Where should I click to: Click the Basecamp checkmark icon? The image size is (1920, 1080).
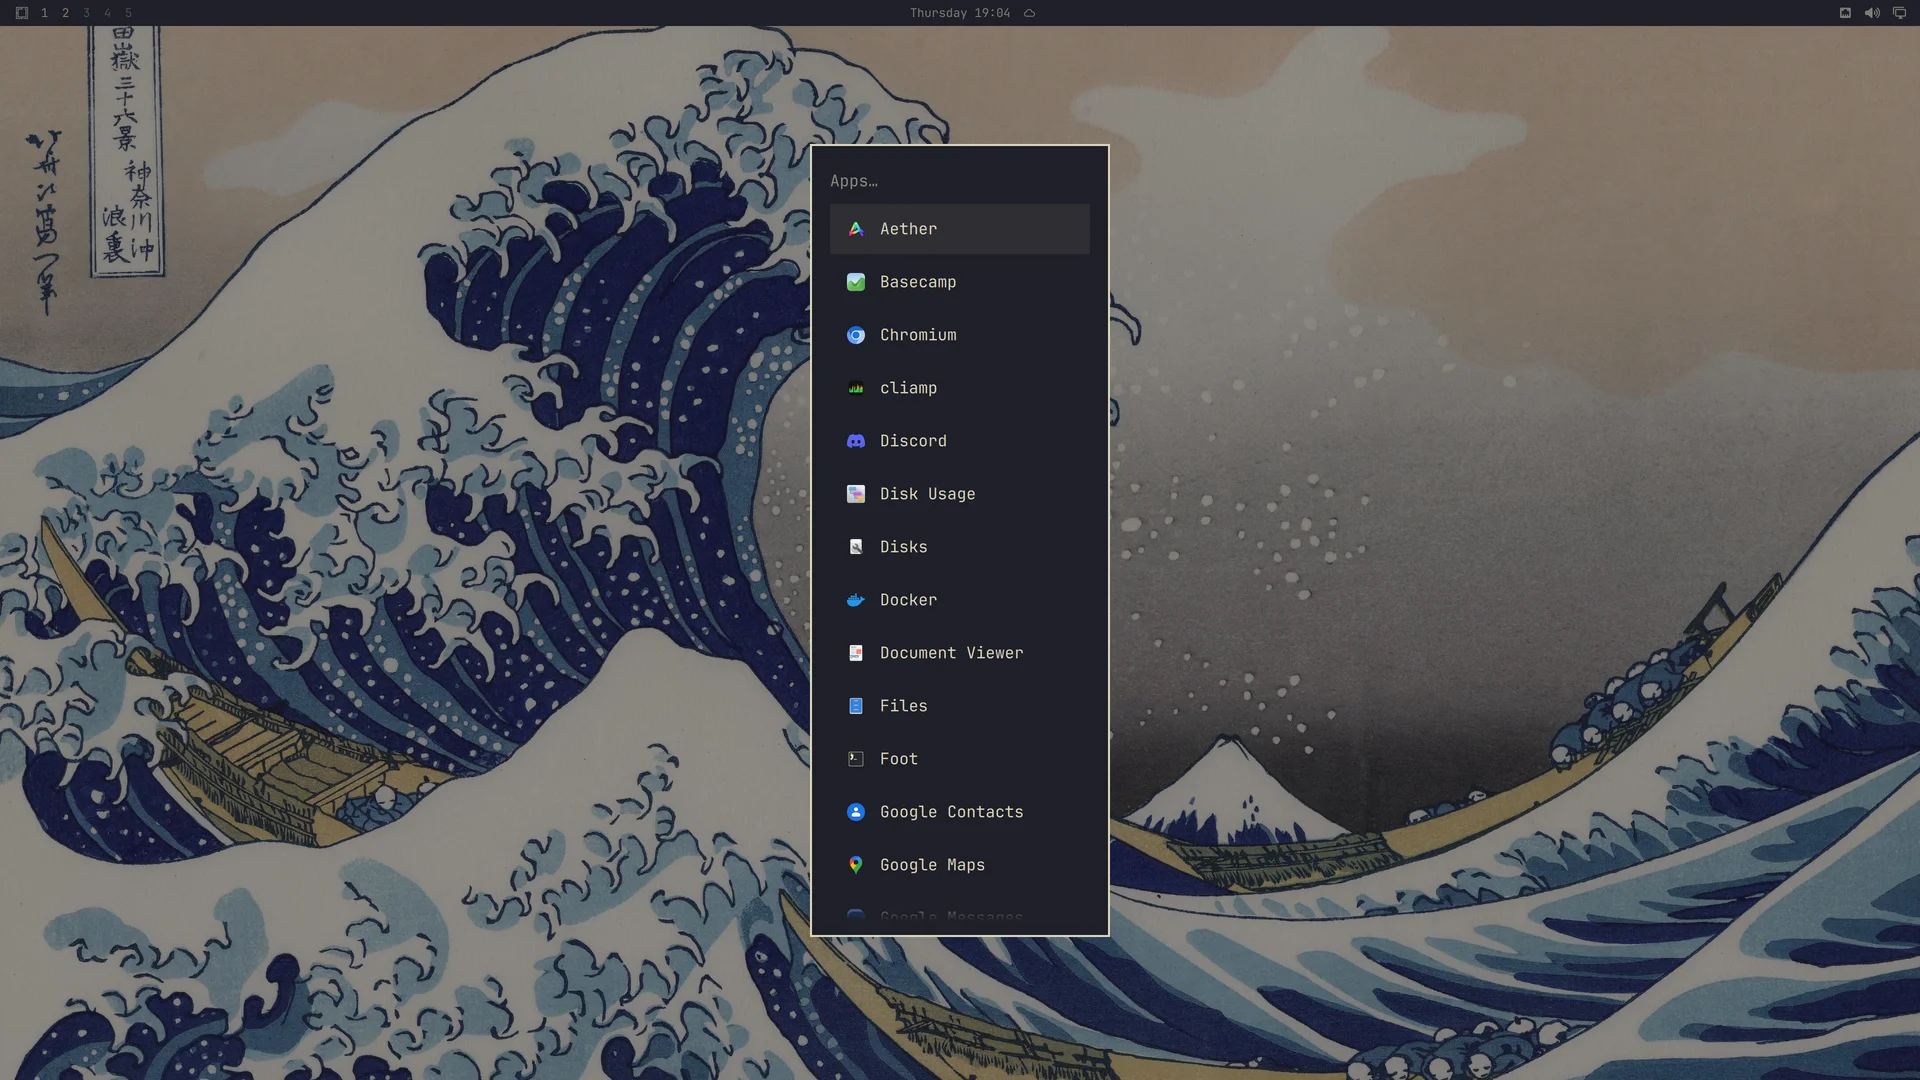(x=856, y=282)
